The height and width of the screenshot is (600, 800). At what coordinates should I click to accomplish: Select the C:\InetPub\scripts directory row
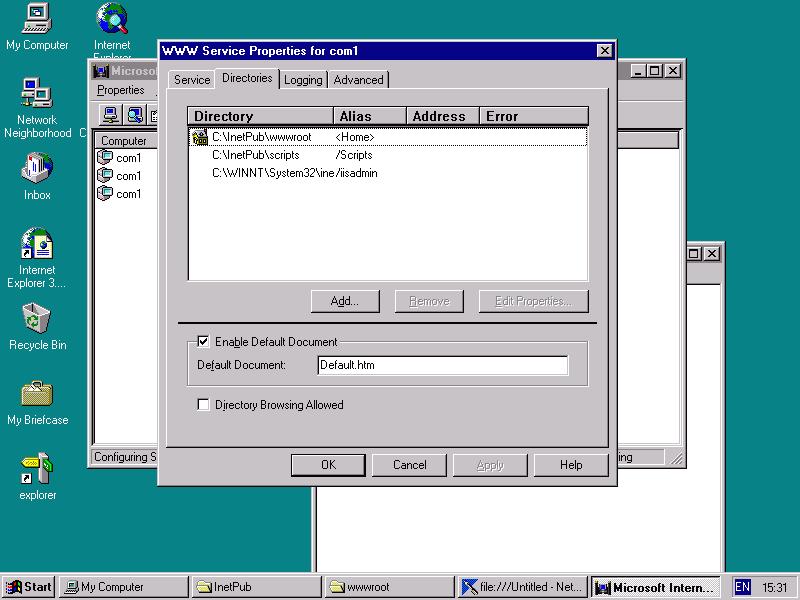point(256,155)
